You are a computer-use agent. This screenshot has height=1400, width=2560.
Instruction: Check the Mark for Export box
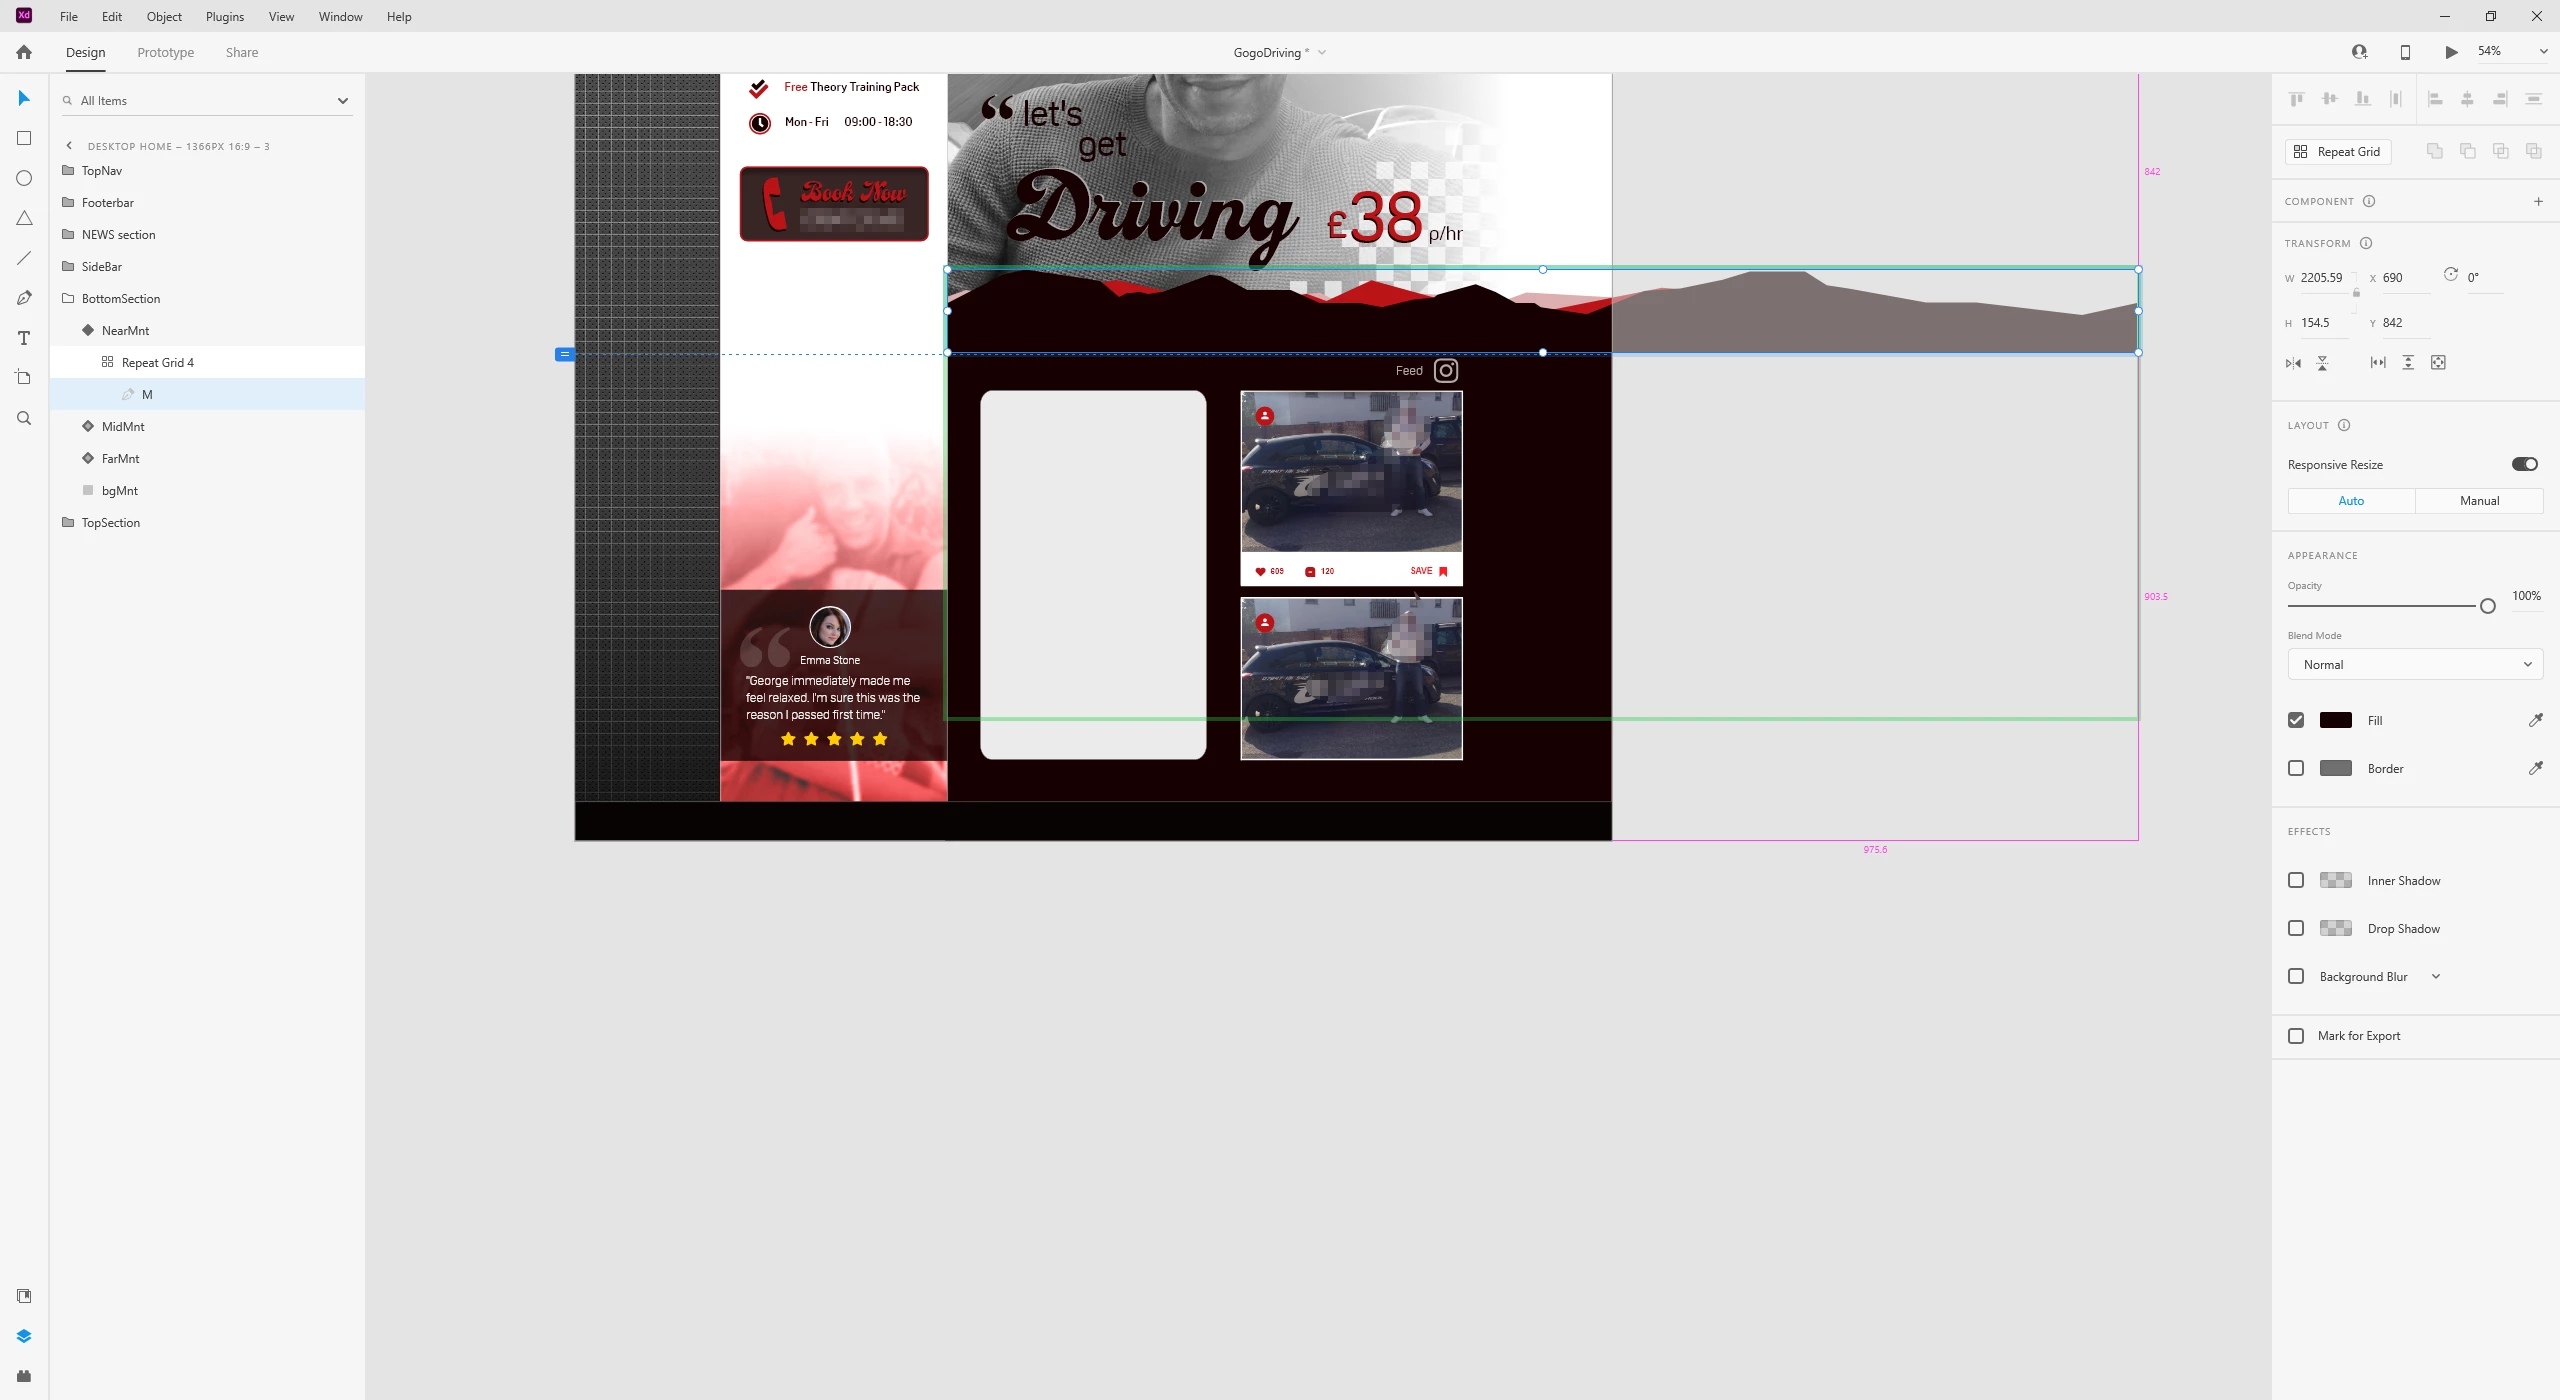[2296, 1036]
